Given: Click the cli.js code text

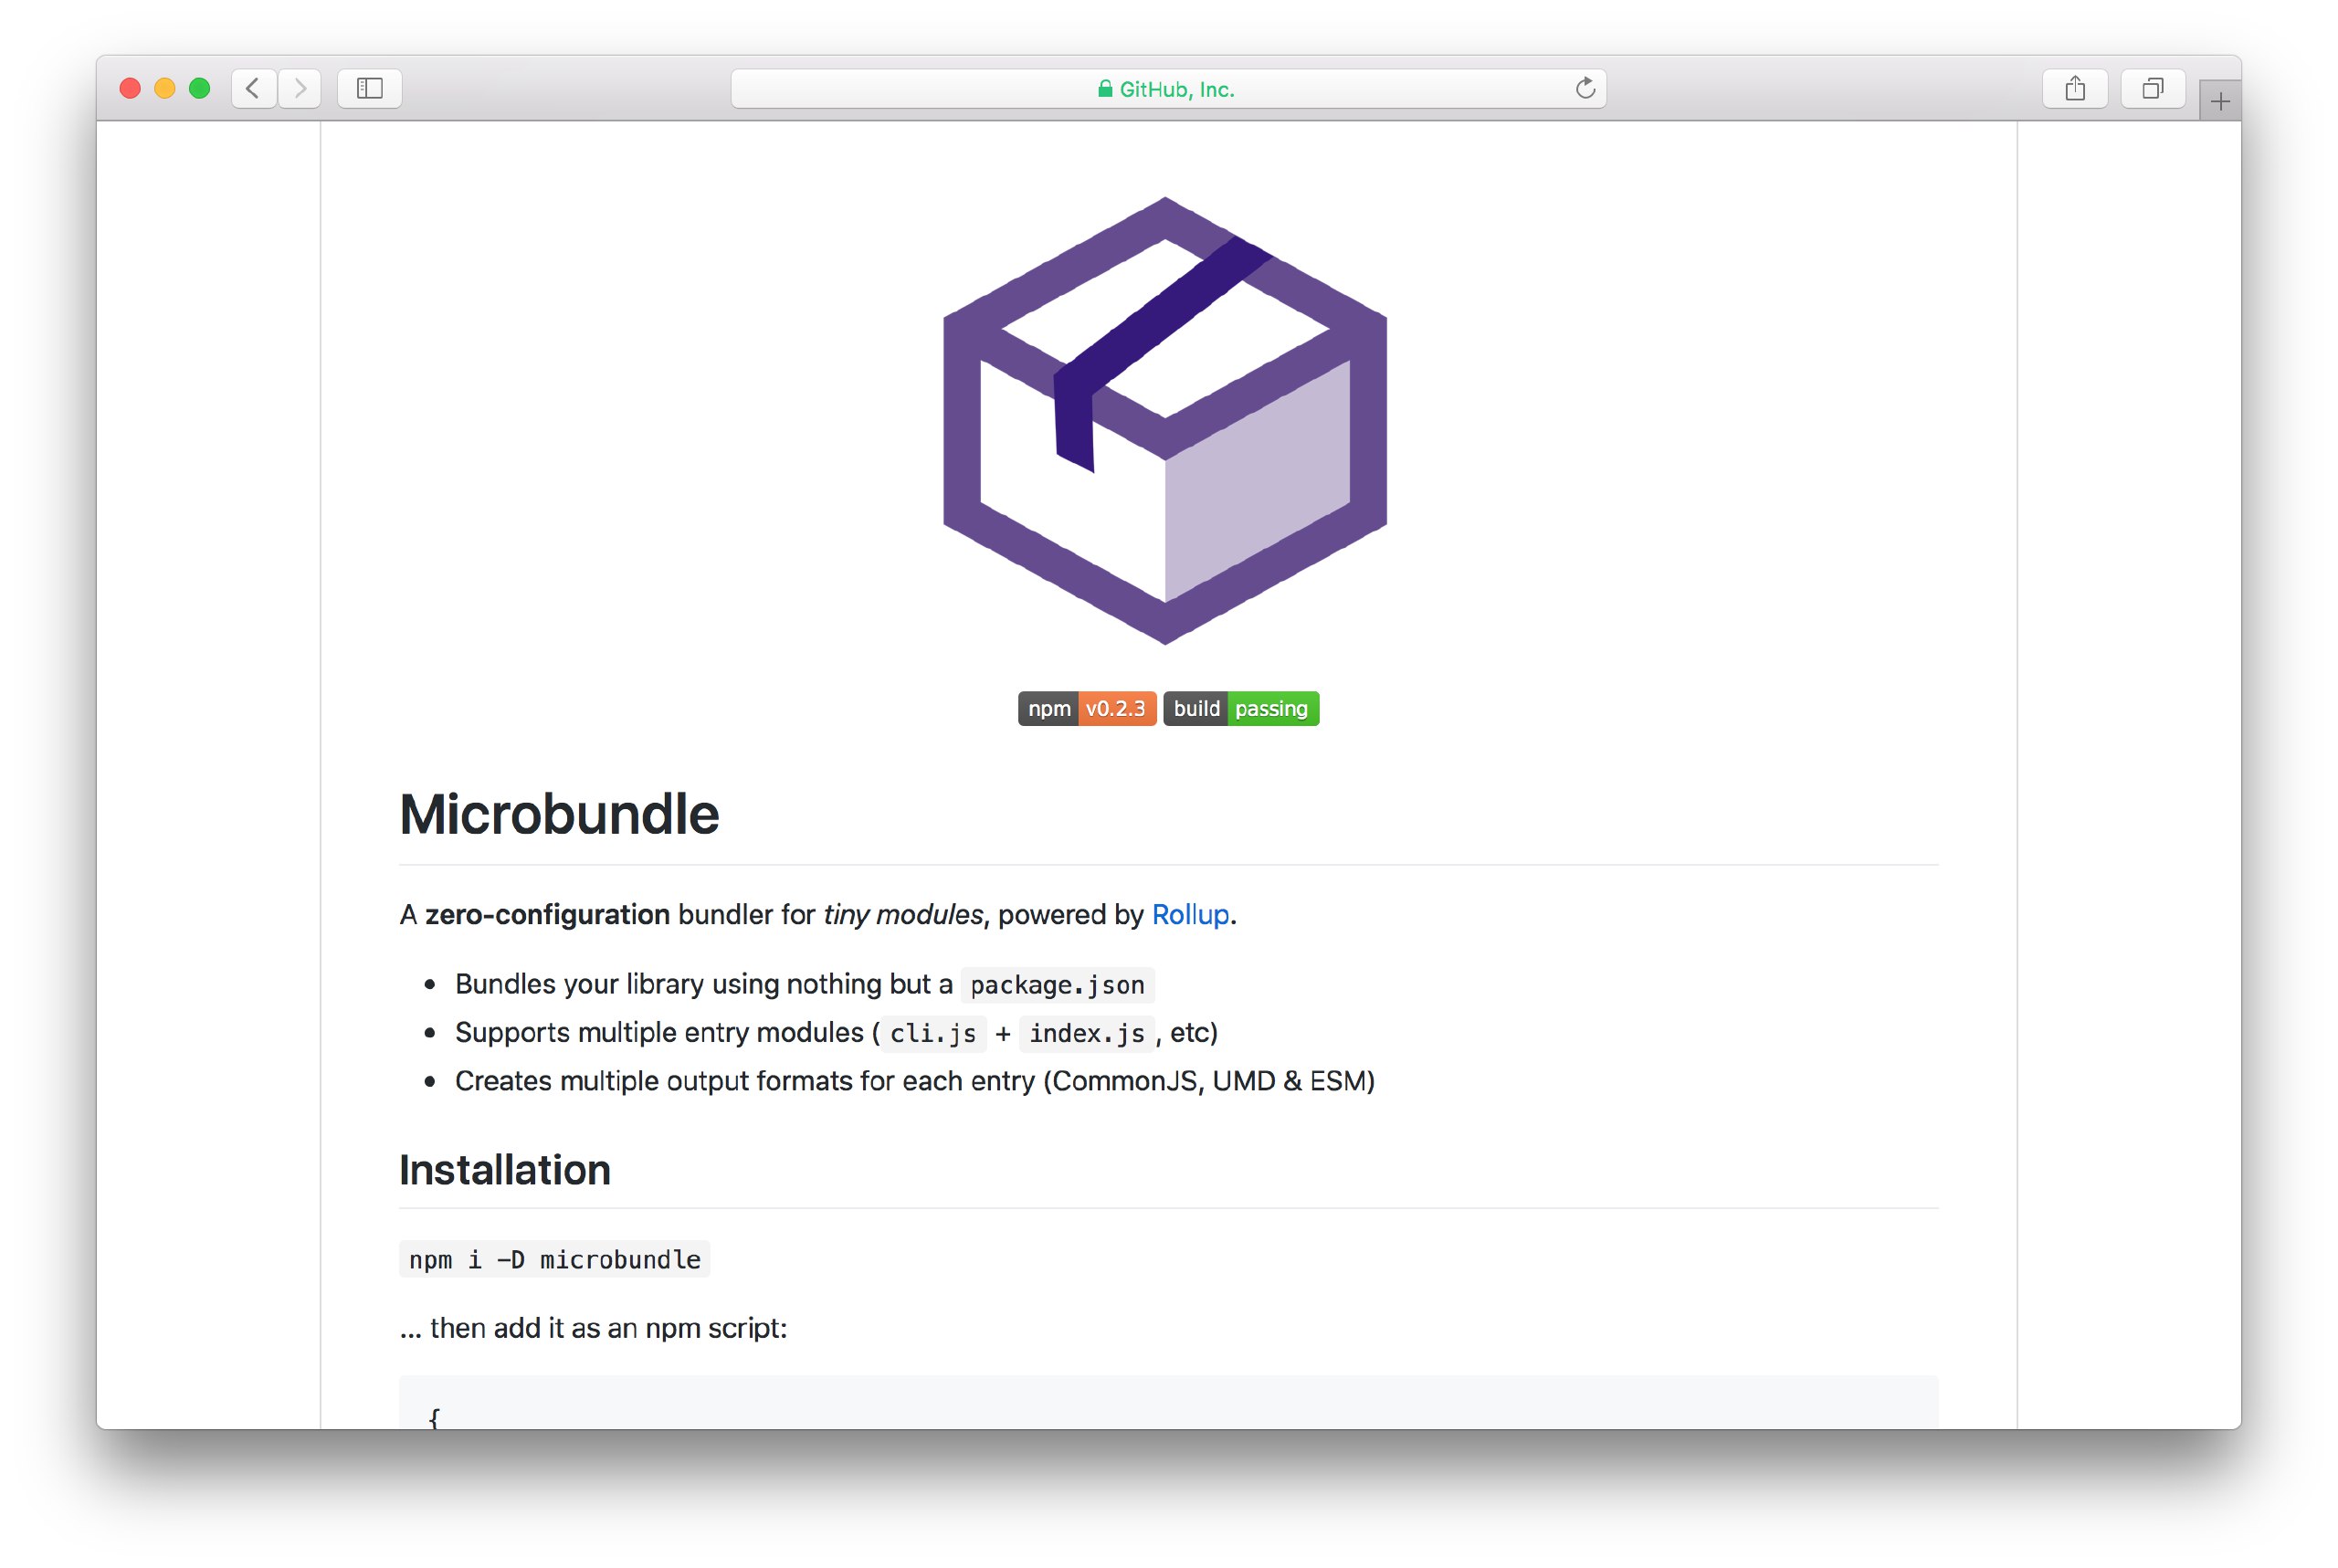Looking at the screenshot, I should [x=933, y=1033].
